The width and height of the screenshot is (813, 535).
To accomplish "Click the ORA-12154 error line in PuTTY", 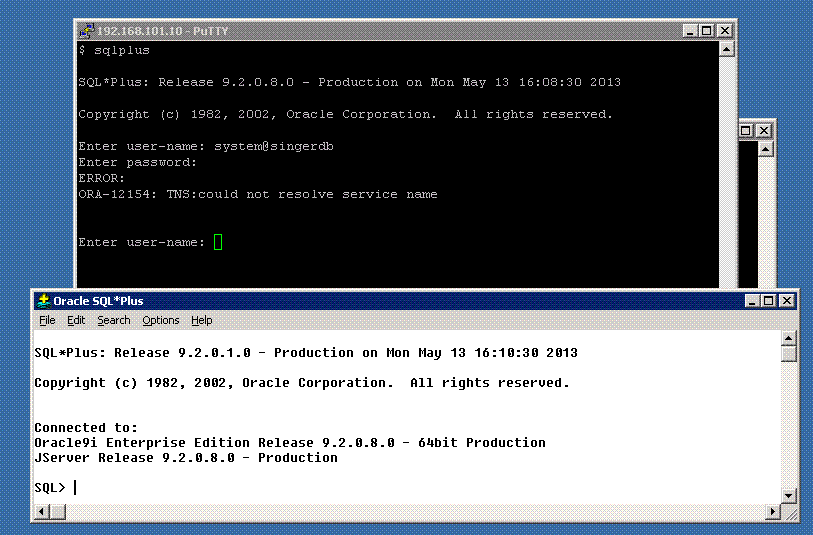I will click(258, 194).
